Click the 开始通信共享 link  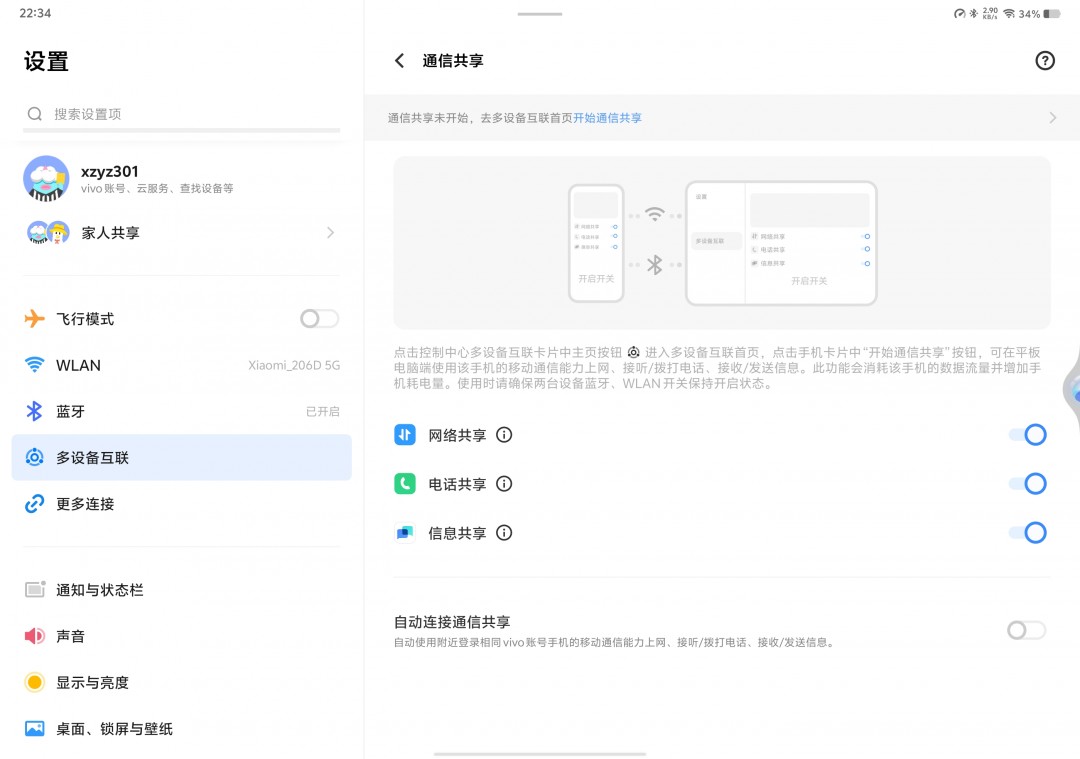point(607,118)
